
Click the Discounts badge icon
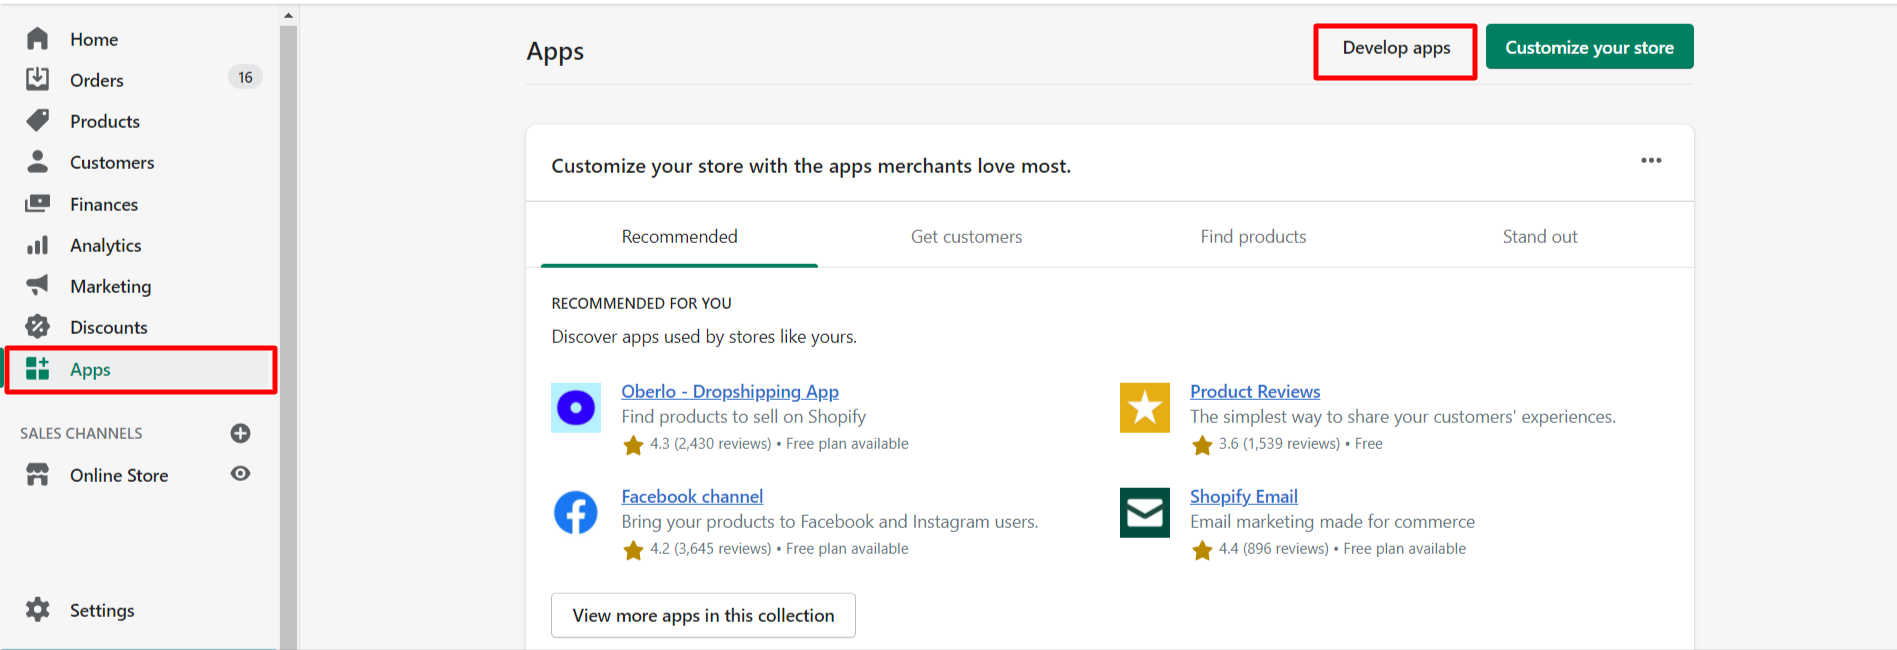click(x=38, y=326)
